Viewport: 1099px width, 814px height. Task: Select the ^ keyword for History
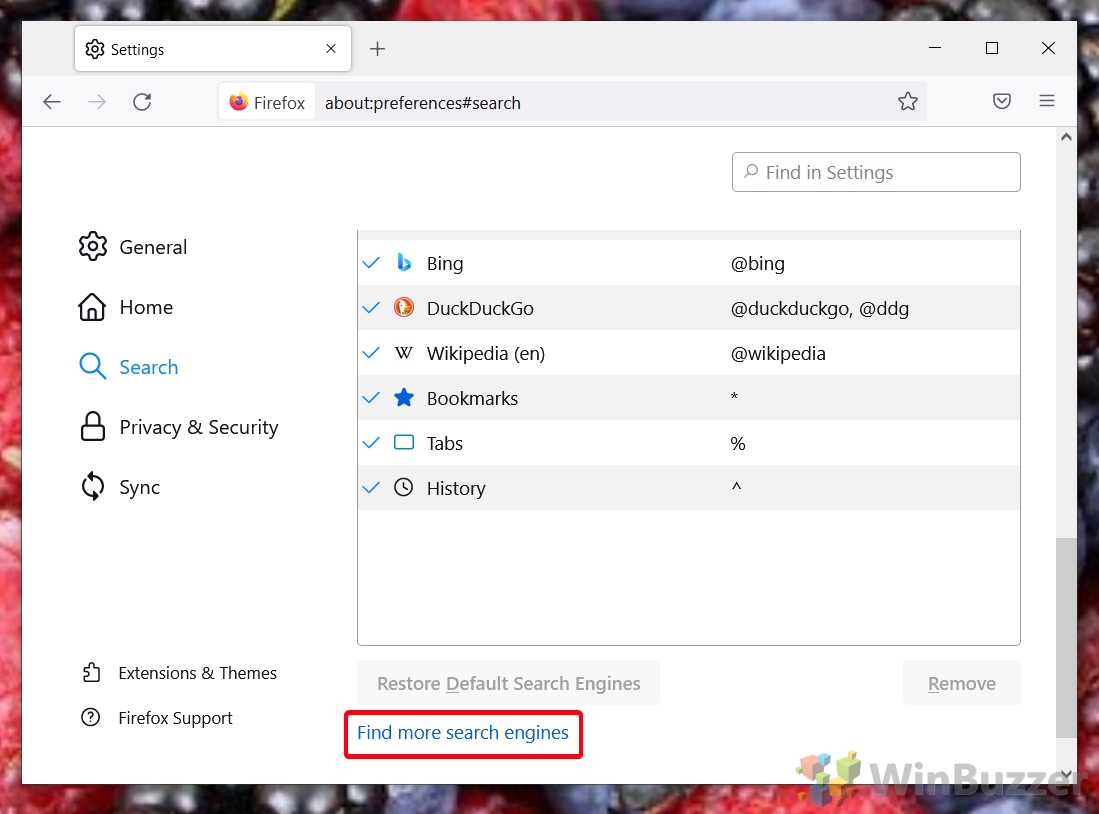coord(736,485)
